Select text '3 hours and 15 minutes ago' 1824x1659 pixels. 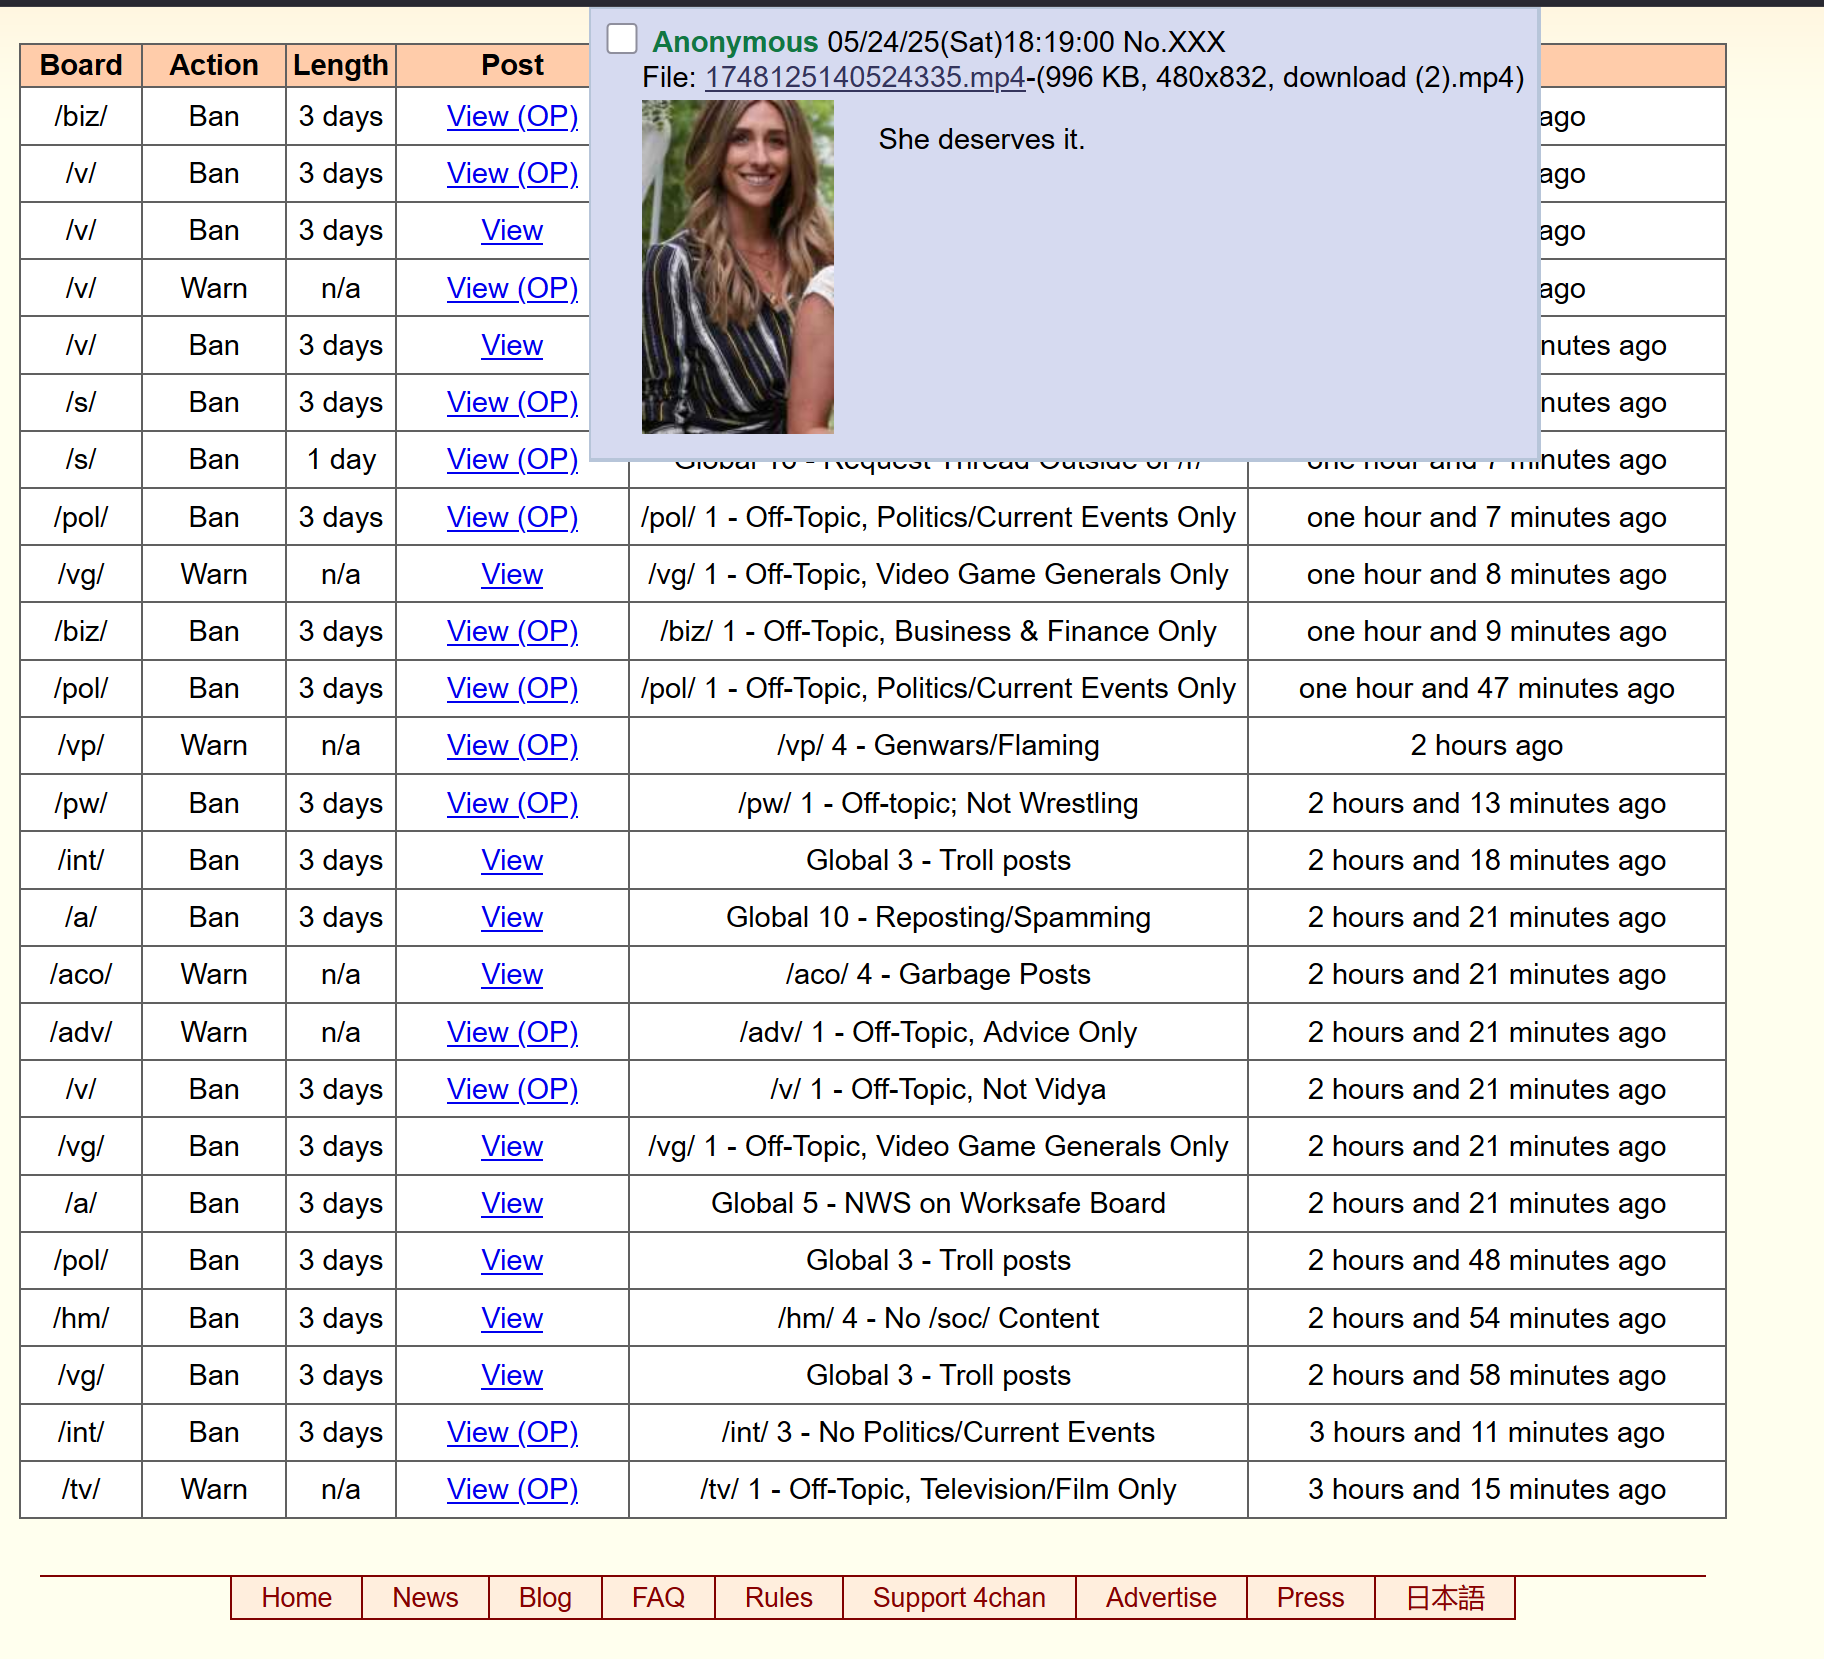1487,1489
